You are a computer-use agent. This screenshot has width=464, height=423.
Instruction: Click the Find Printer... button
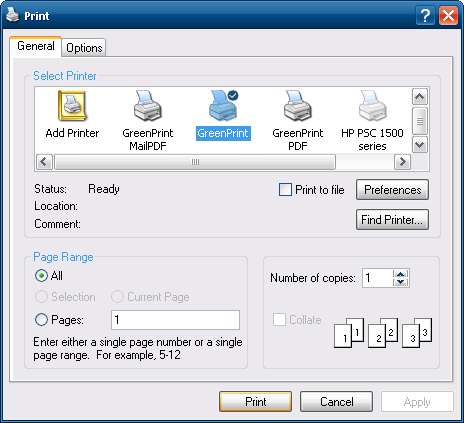(392, 220)
